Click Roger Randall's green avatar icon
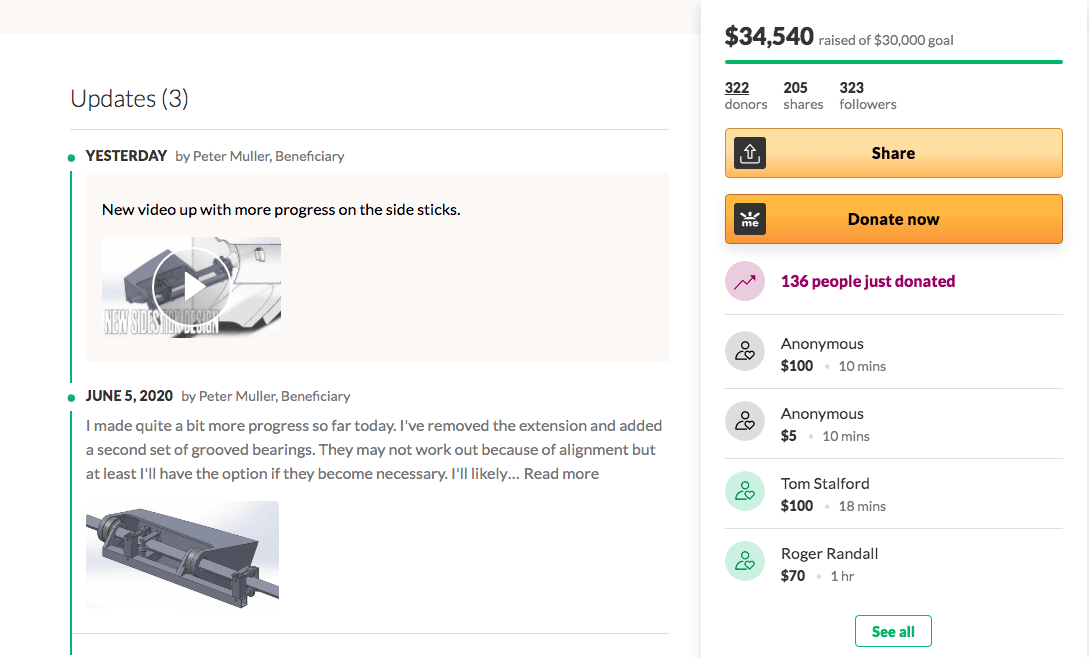This screenshot has height=658, width=1089. [x=744, y=561]
